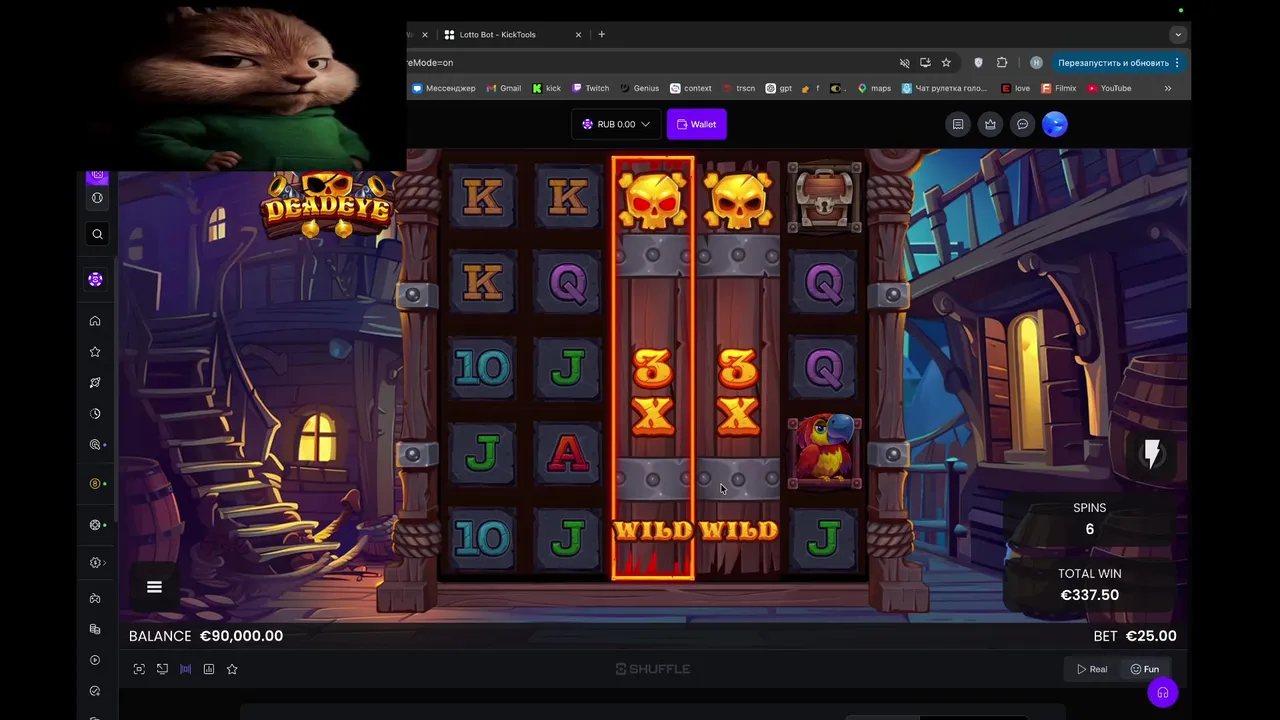Click the install app icon in the address bar

coord(925,62)
